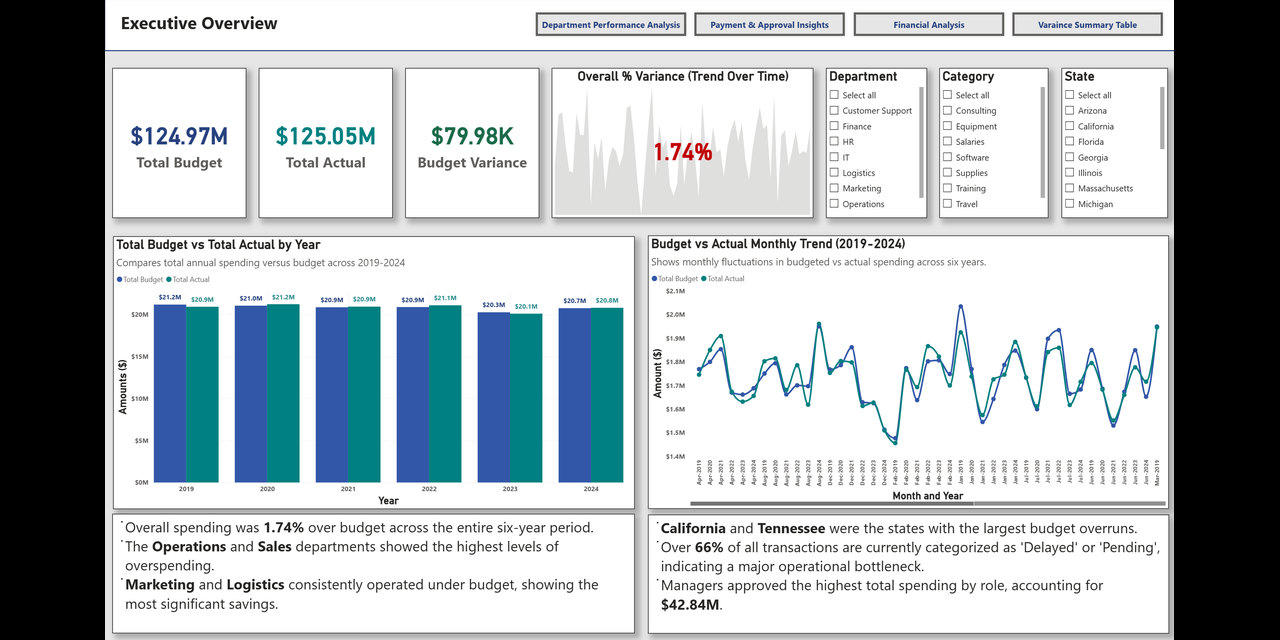Open Department Performance Analysis page

[x=611, y=25]
